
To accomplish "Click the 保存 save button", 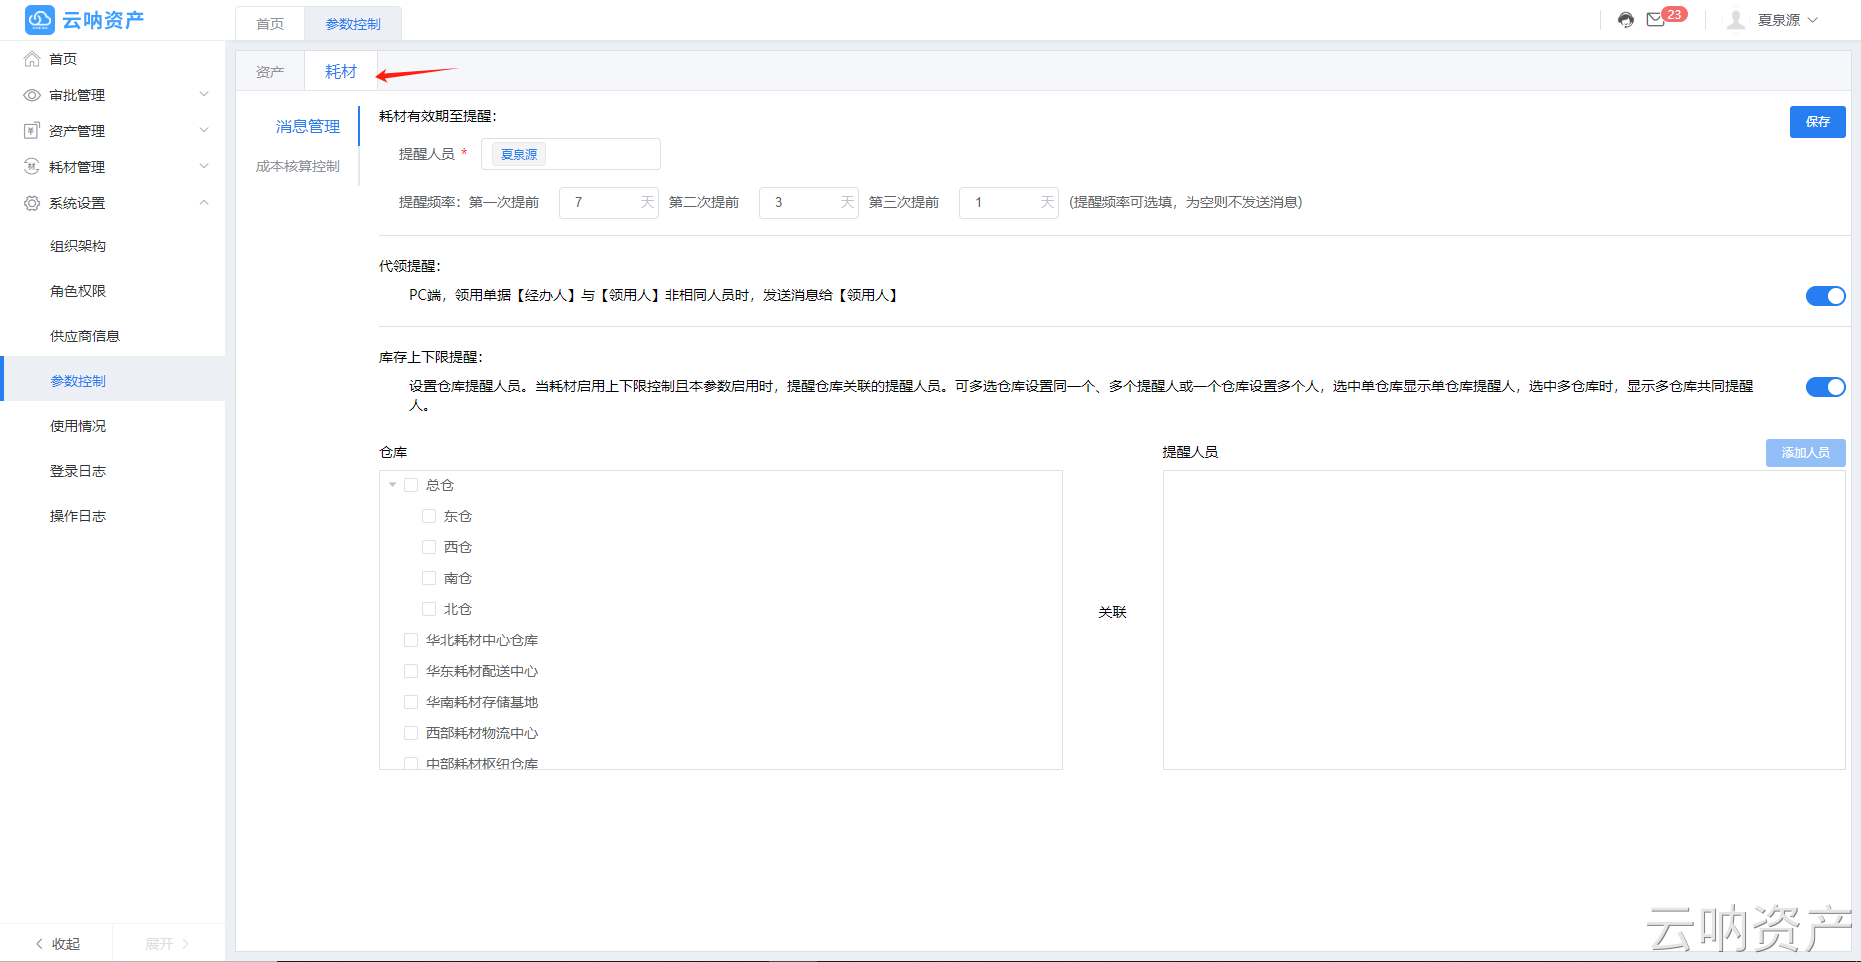I will click(1817, 121).
